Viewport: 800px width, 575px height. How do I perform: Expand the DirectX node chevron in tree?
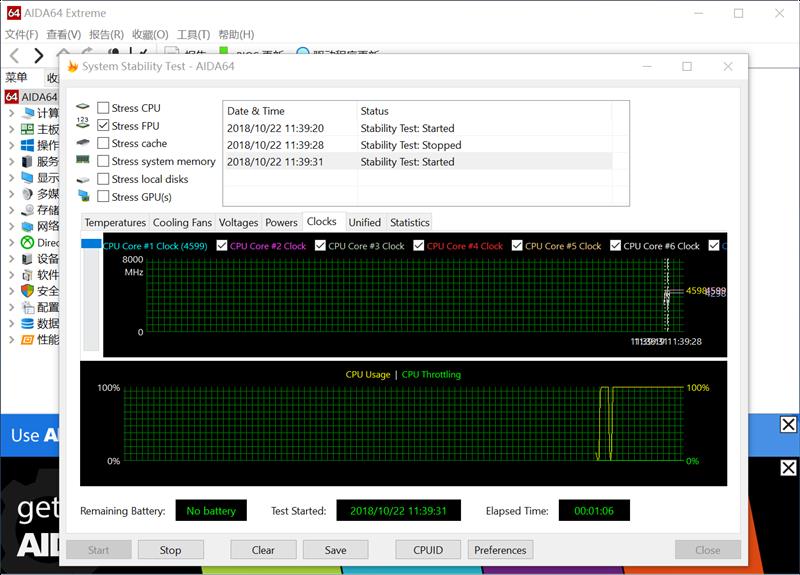11,242
